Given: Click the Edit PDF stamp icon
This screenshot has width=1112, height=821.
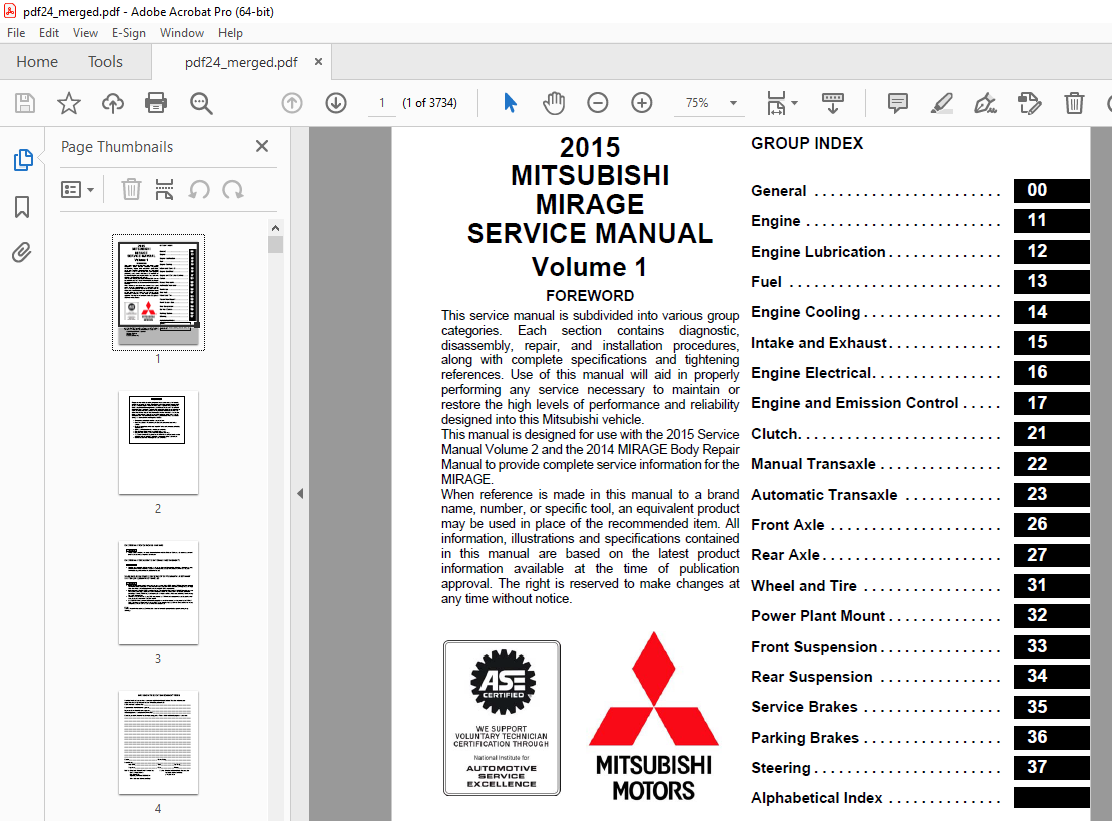Looking at the screenshot, I should pyautogui.click(x=1029, y=104).
